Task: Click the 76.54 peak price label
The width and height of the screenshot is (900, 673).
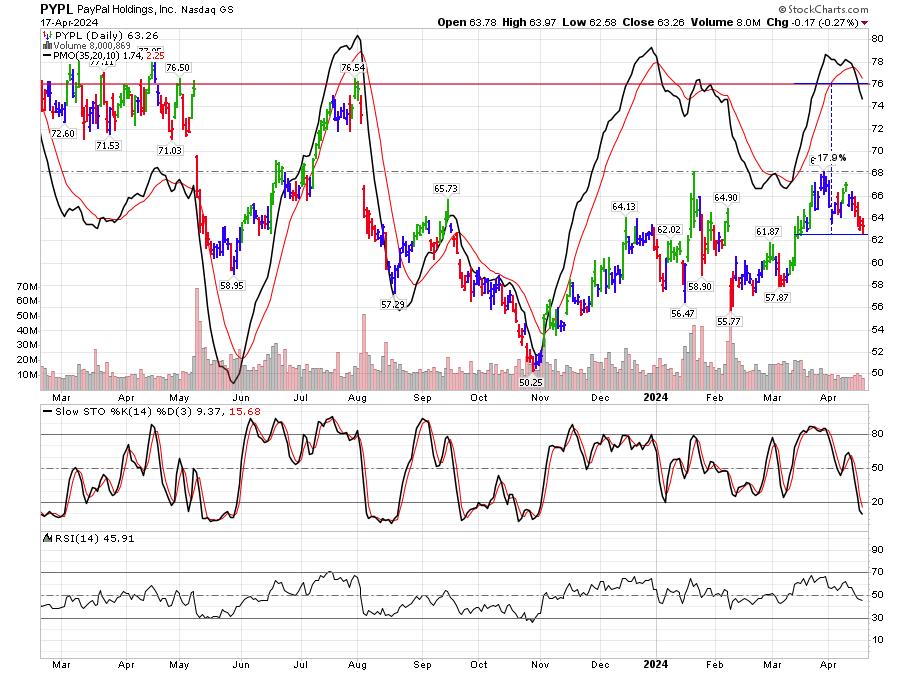Action: [x=353, y=67]
